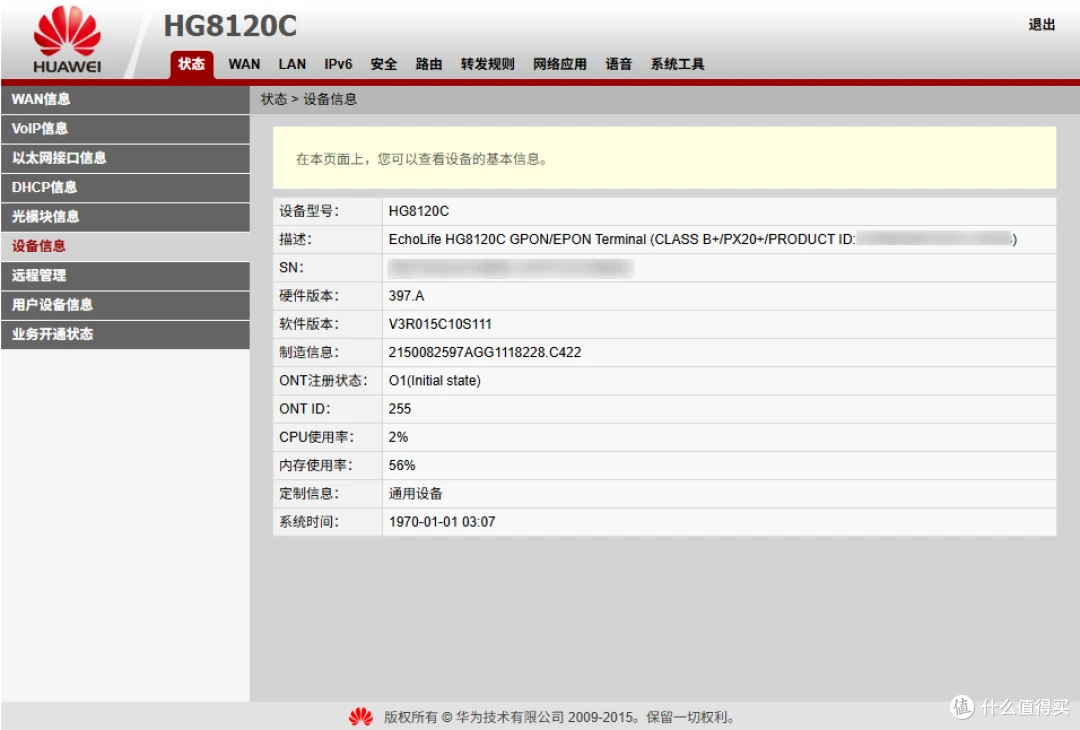Select VoIP信息 in the sidebar
The width and height of the screenshot is (1080, 730).
coord(125,129)
